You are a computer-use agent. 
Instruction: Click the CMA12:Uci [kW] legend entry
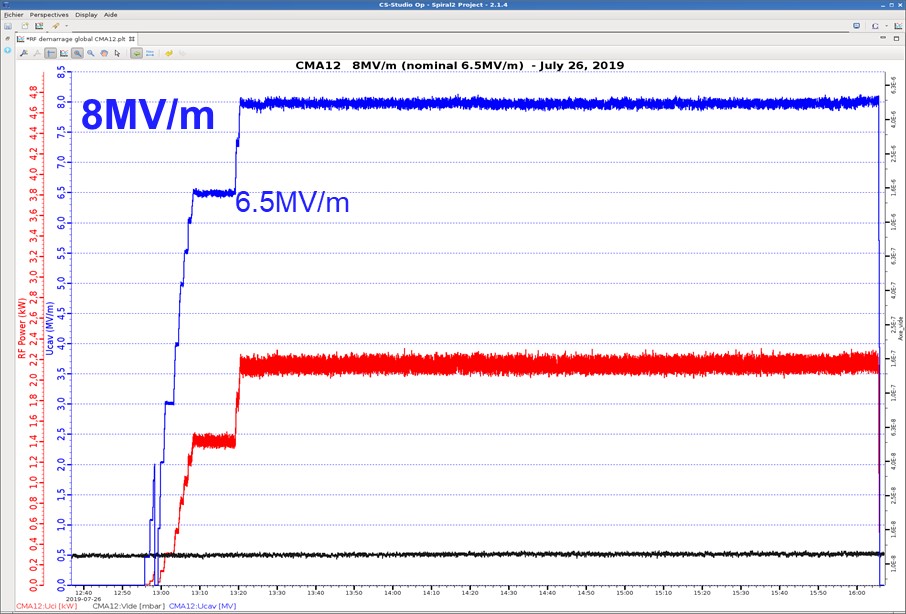46,606
